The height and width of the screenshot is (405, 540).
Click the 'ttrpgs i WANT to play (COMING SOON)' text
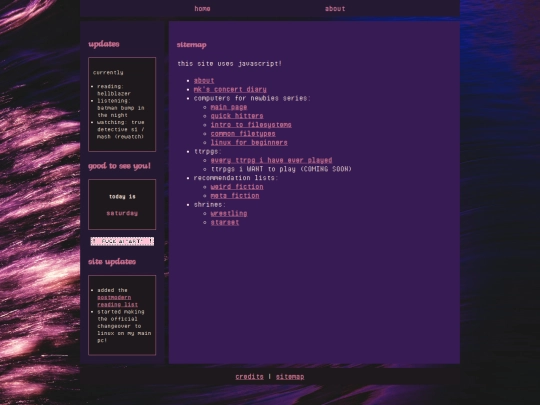click(x=281, y=169)
